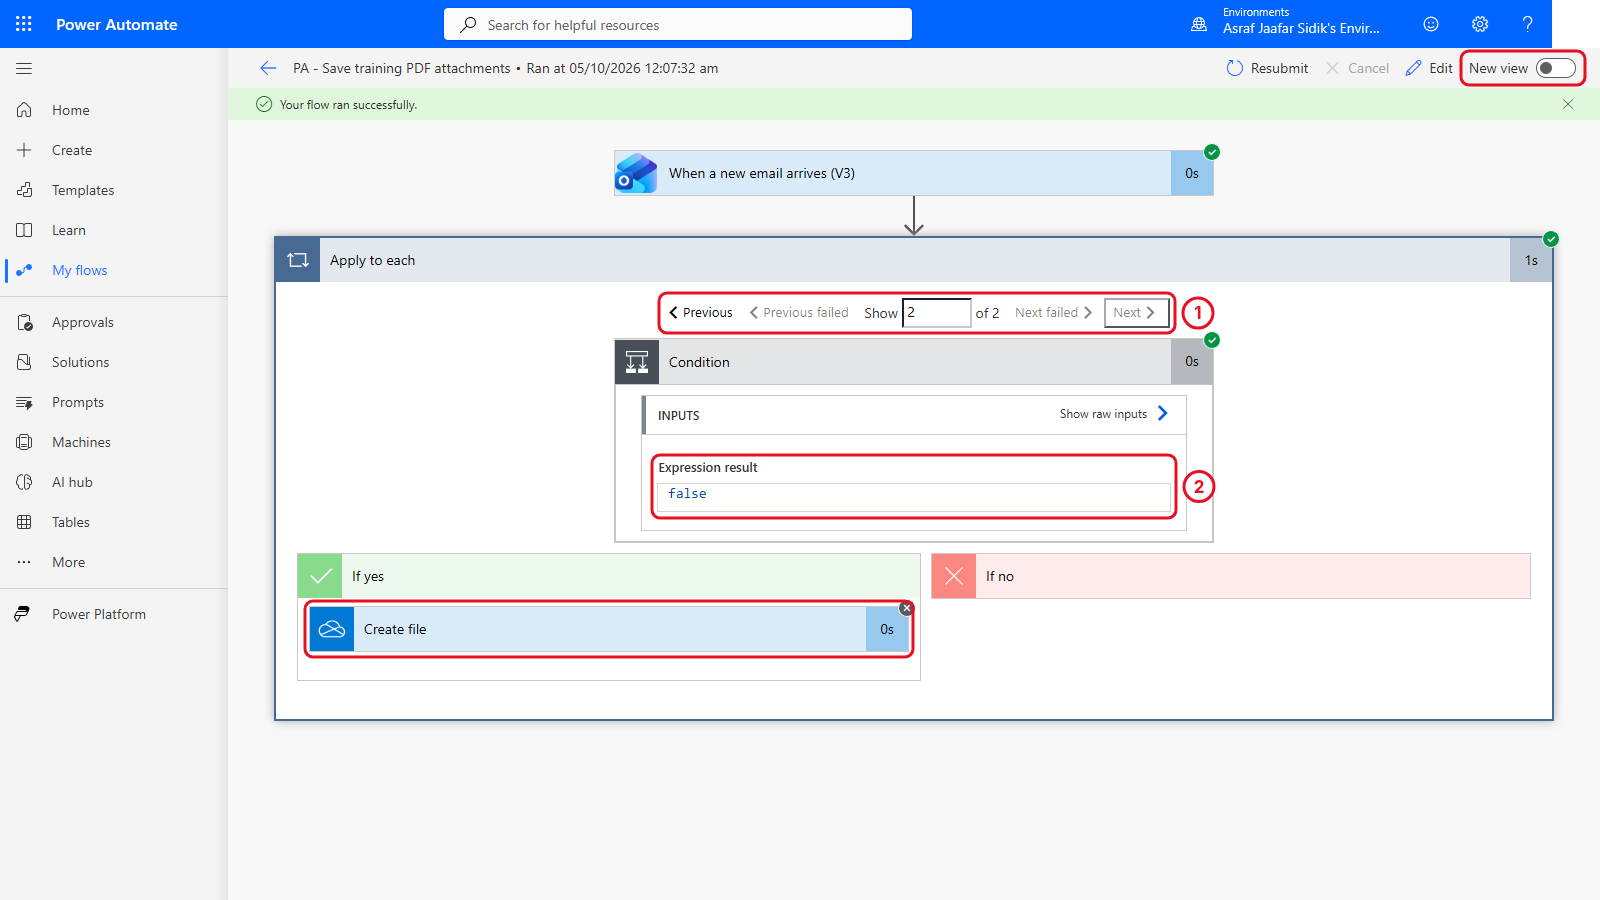Click the Resubmit button

tap(1267, 68)
